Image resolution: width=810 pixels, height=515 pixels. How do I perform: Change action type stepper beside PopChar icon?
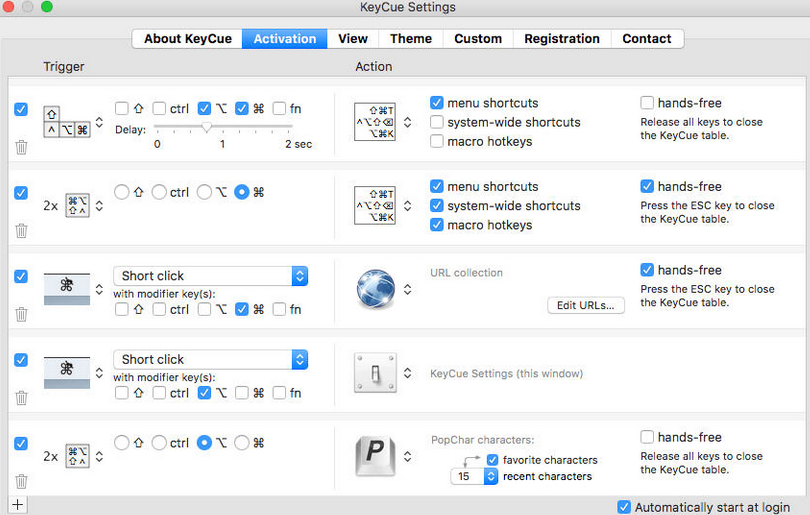click(x=408, y=456)
